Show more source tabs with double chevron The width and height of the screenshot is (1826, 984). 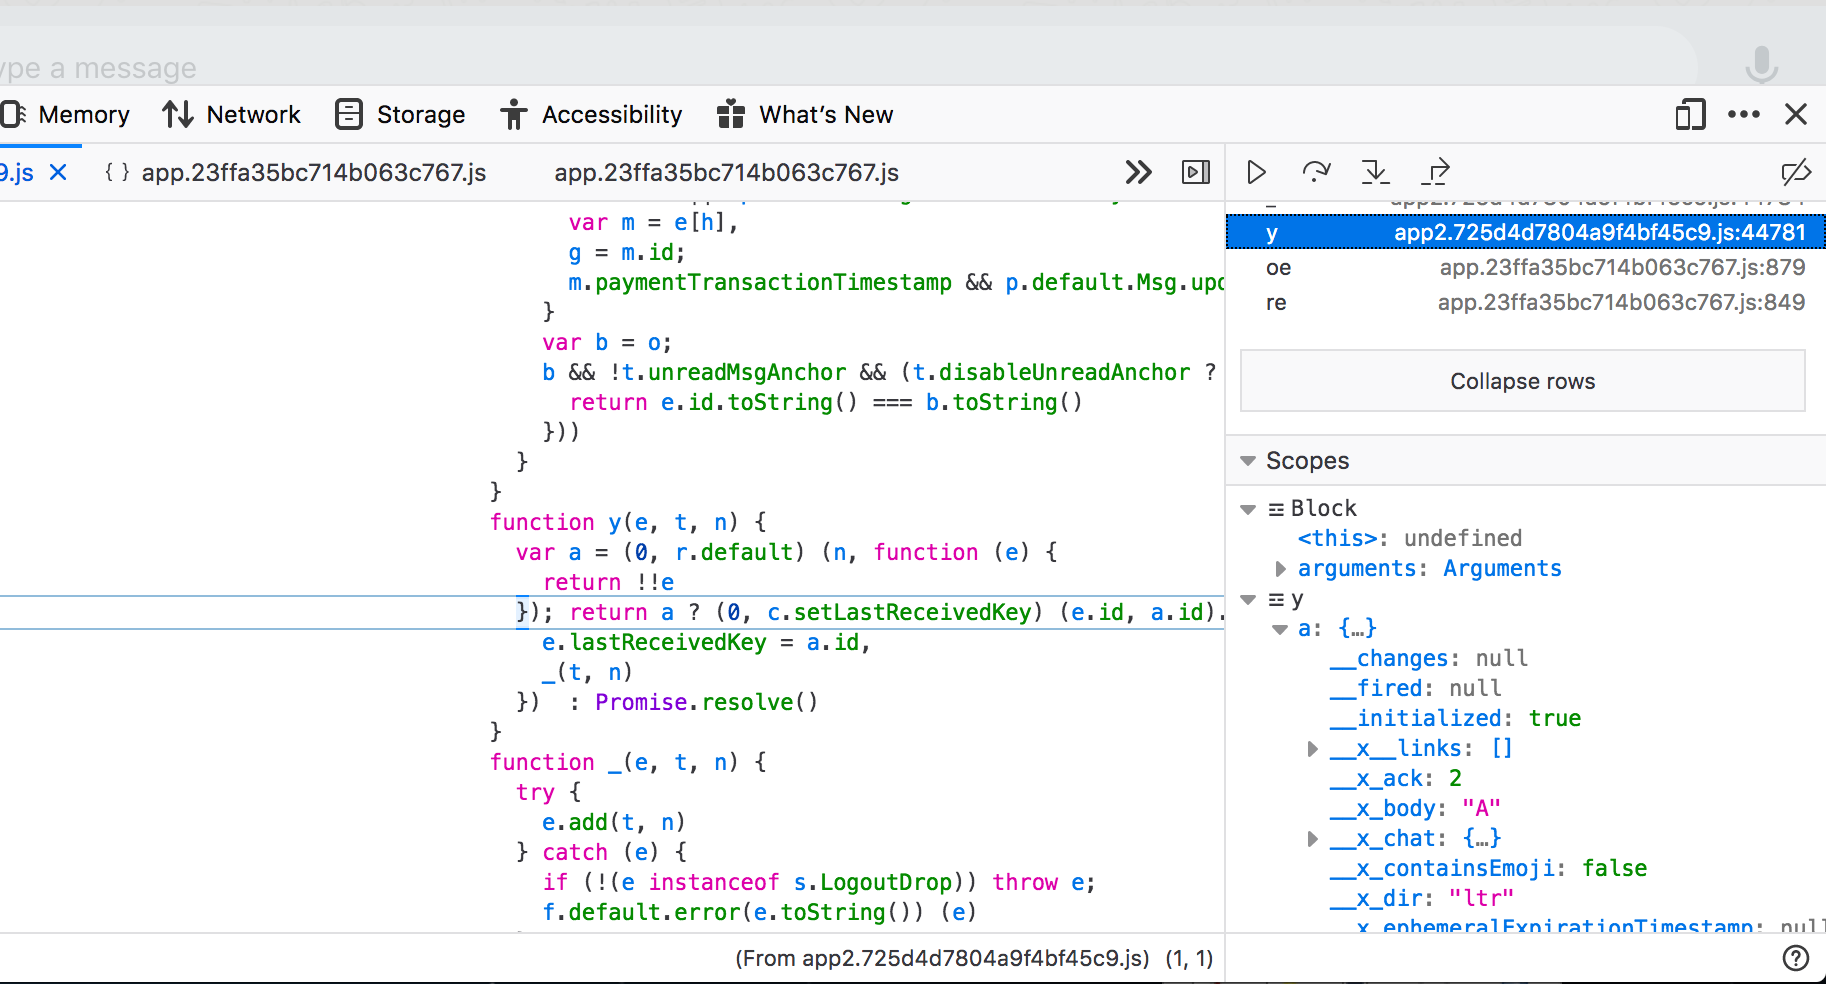click(1138, 172)
